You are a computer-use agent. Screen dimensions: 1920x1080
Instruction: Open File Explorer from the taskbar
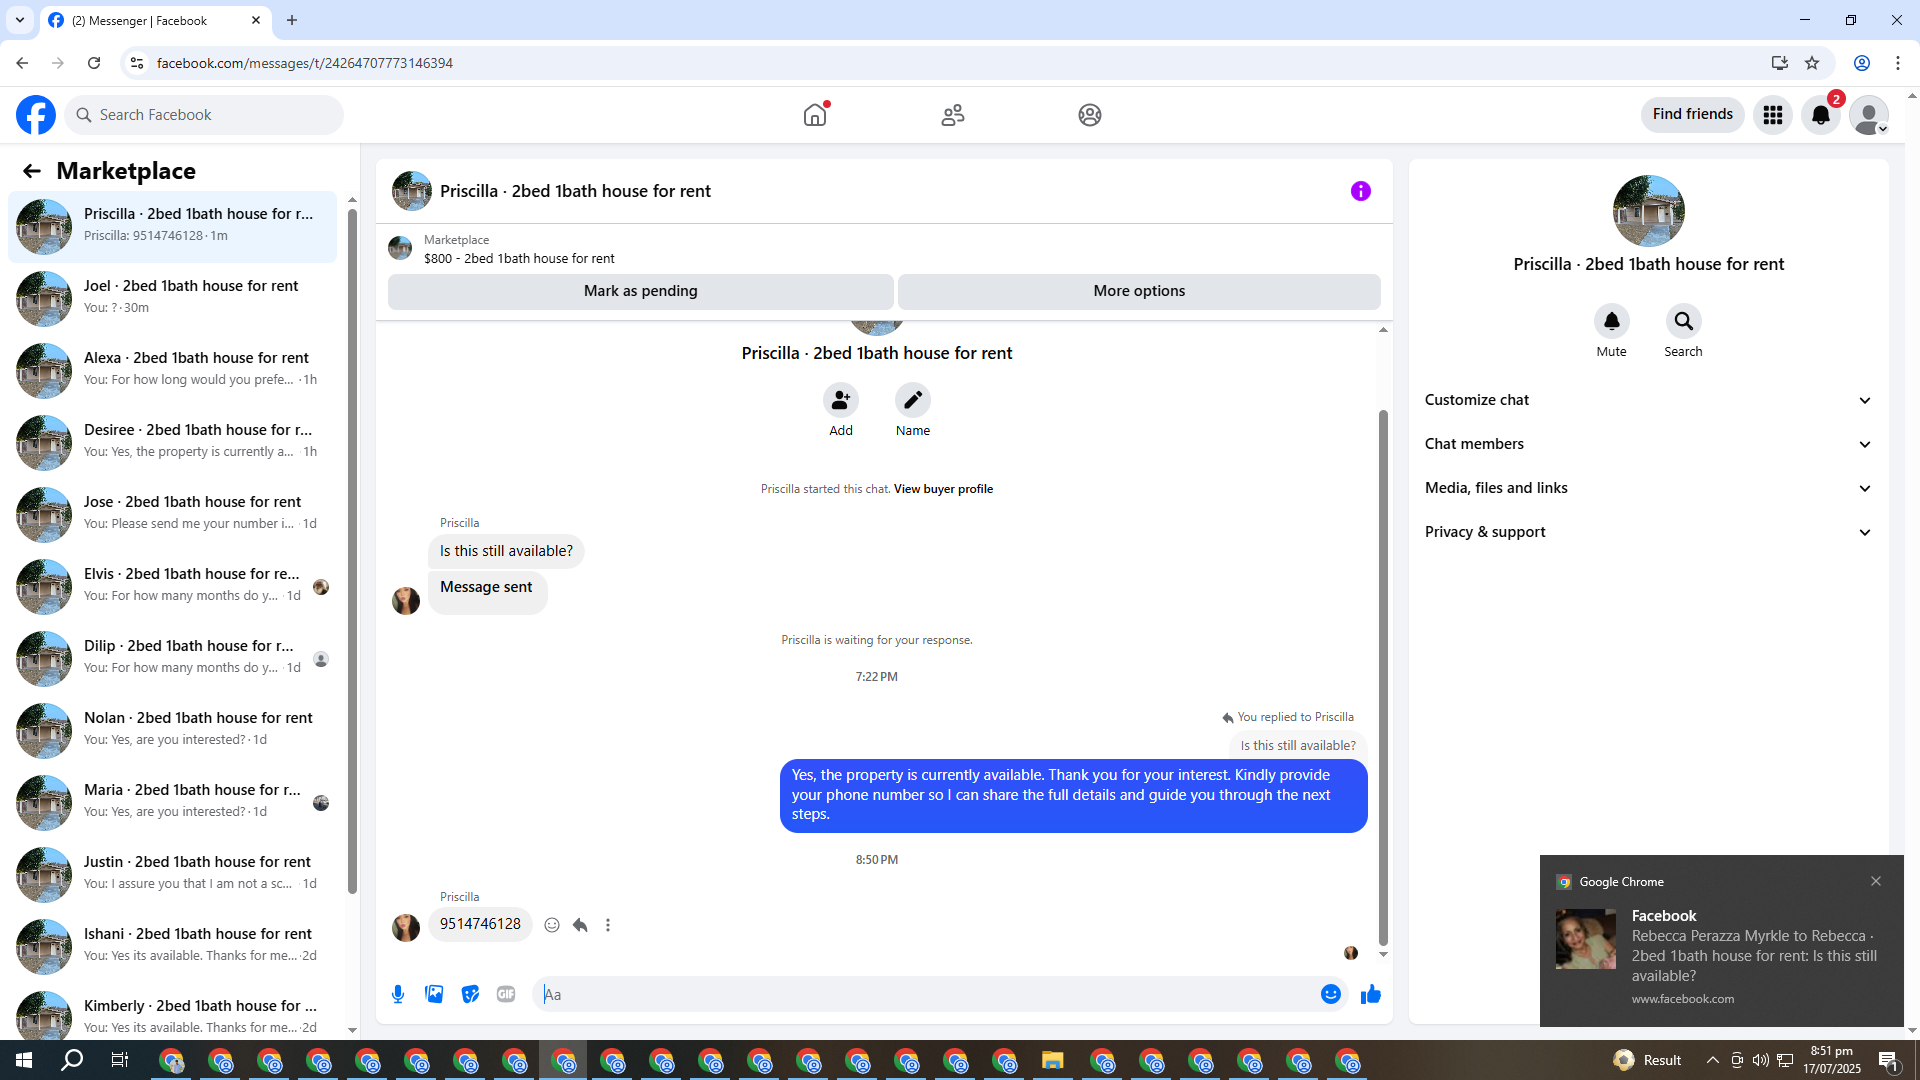(x=1052, y=1060)
